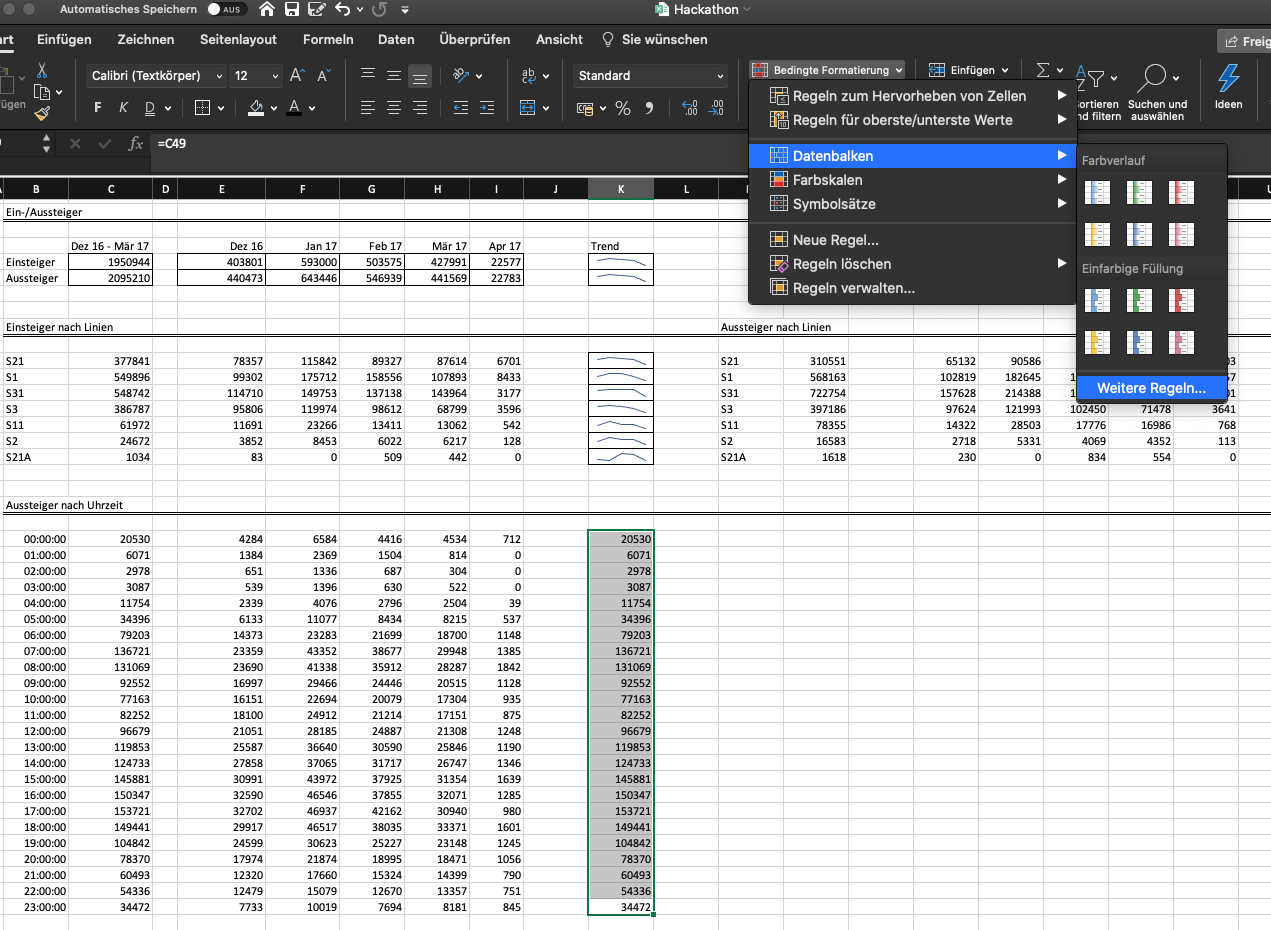Click the format painter brush icon
The image size is (1271, 930).
coord(42,113)
